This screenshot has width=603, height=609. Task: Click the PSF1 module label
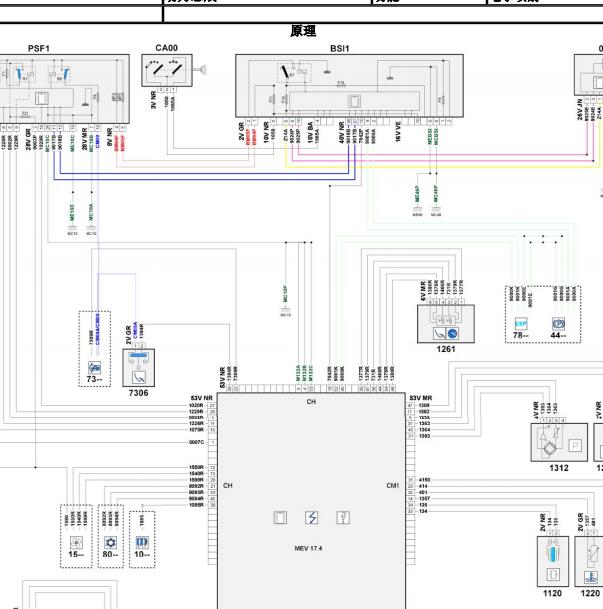click(x=39, y=49)
